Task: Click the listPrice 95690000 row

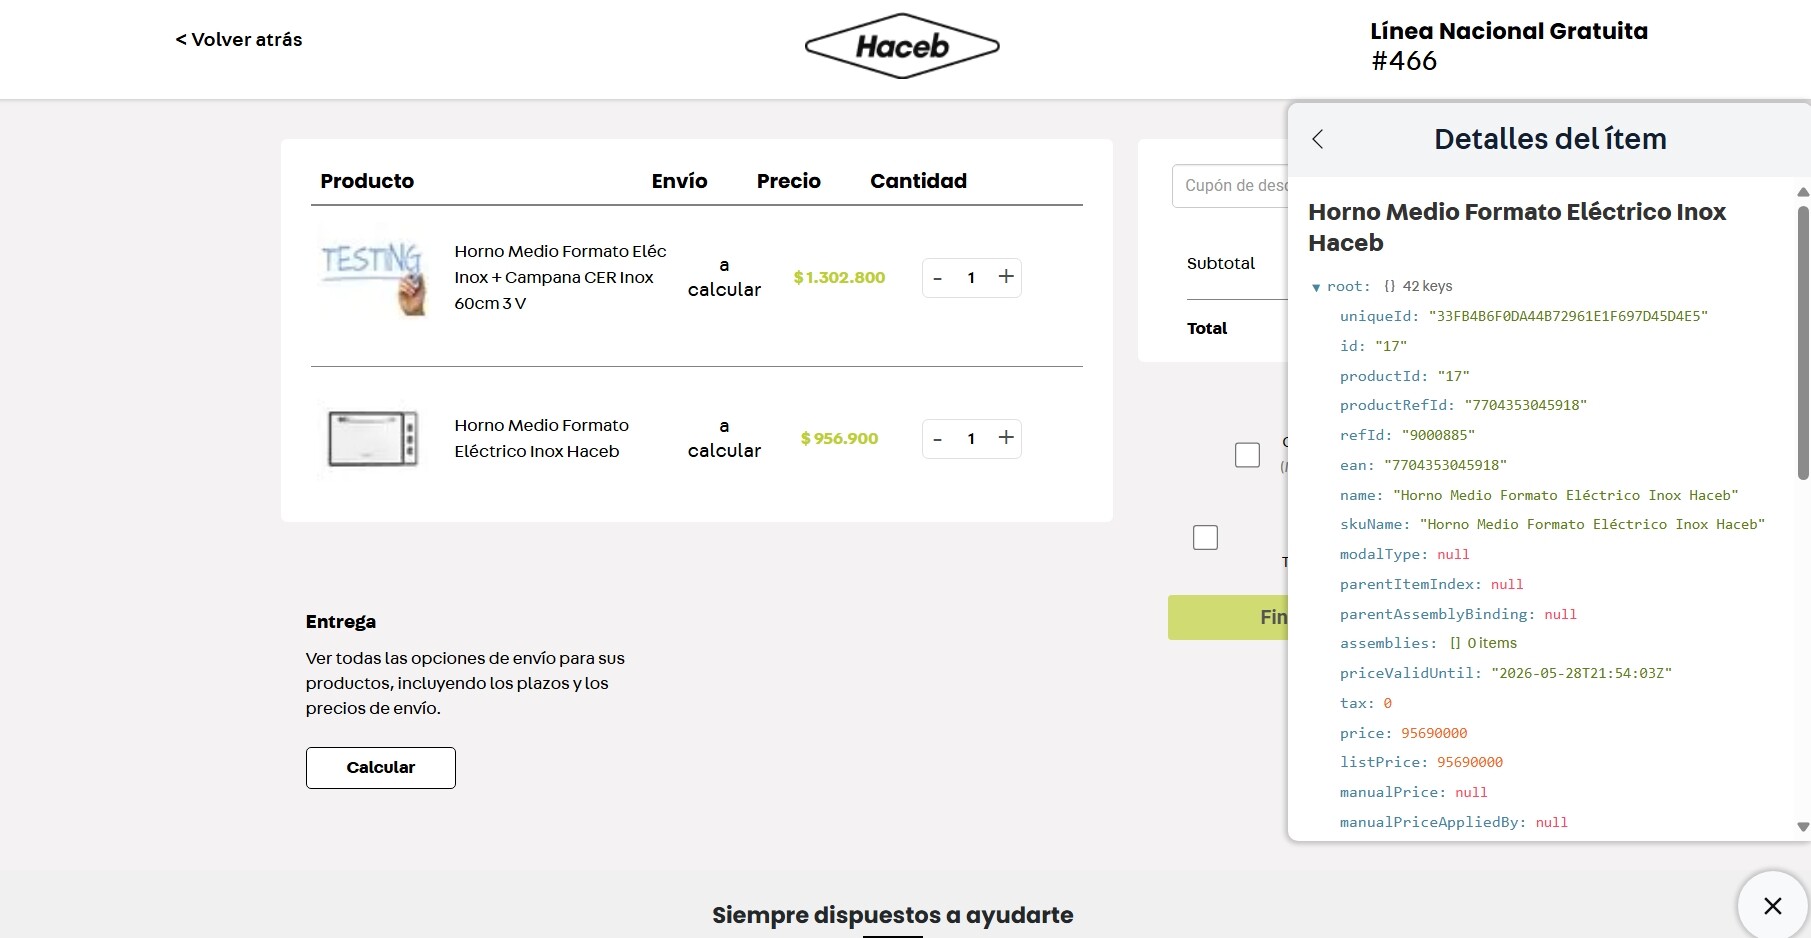Action: [1421, 762]
